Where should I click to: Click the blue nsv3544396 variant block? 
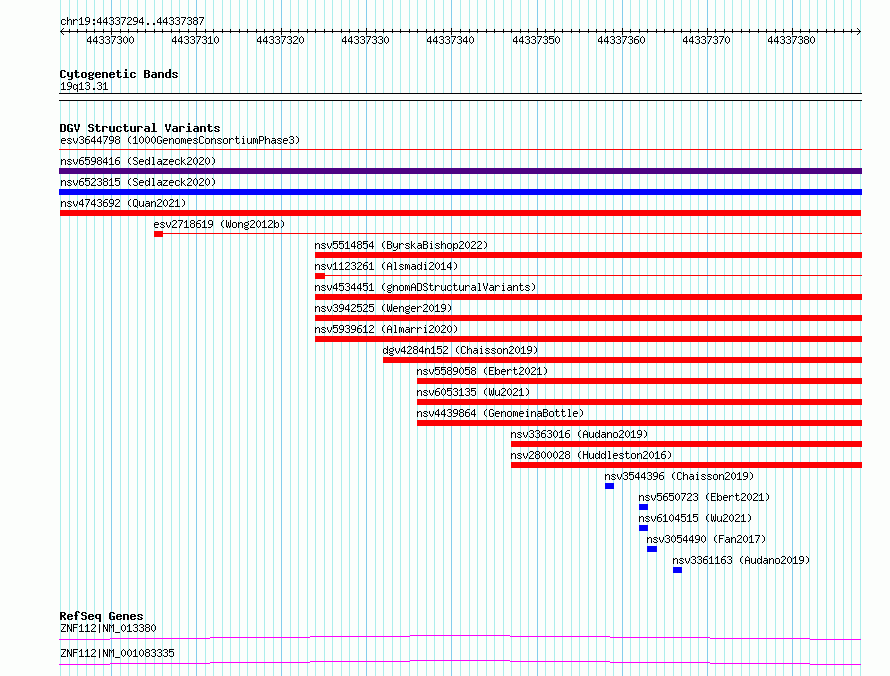pos(609,486)
